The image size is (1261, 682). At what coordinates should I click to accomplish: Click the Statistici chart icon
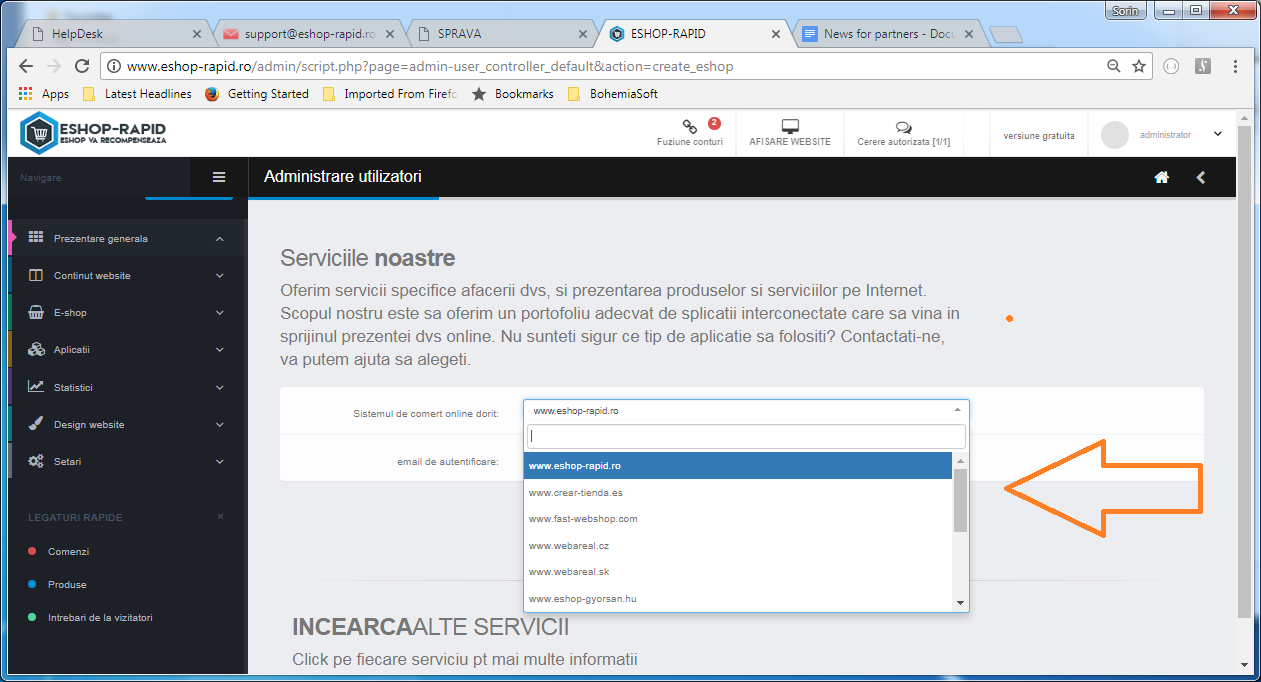pyautogui.click(x=36, y=387)
